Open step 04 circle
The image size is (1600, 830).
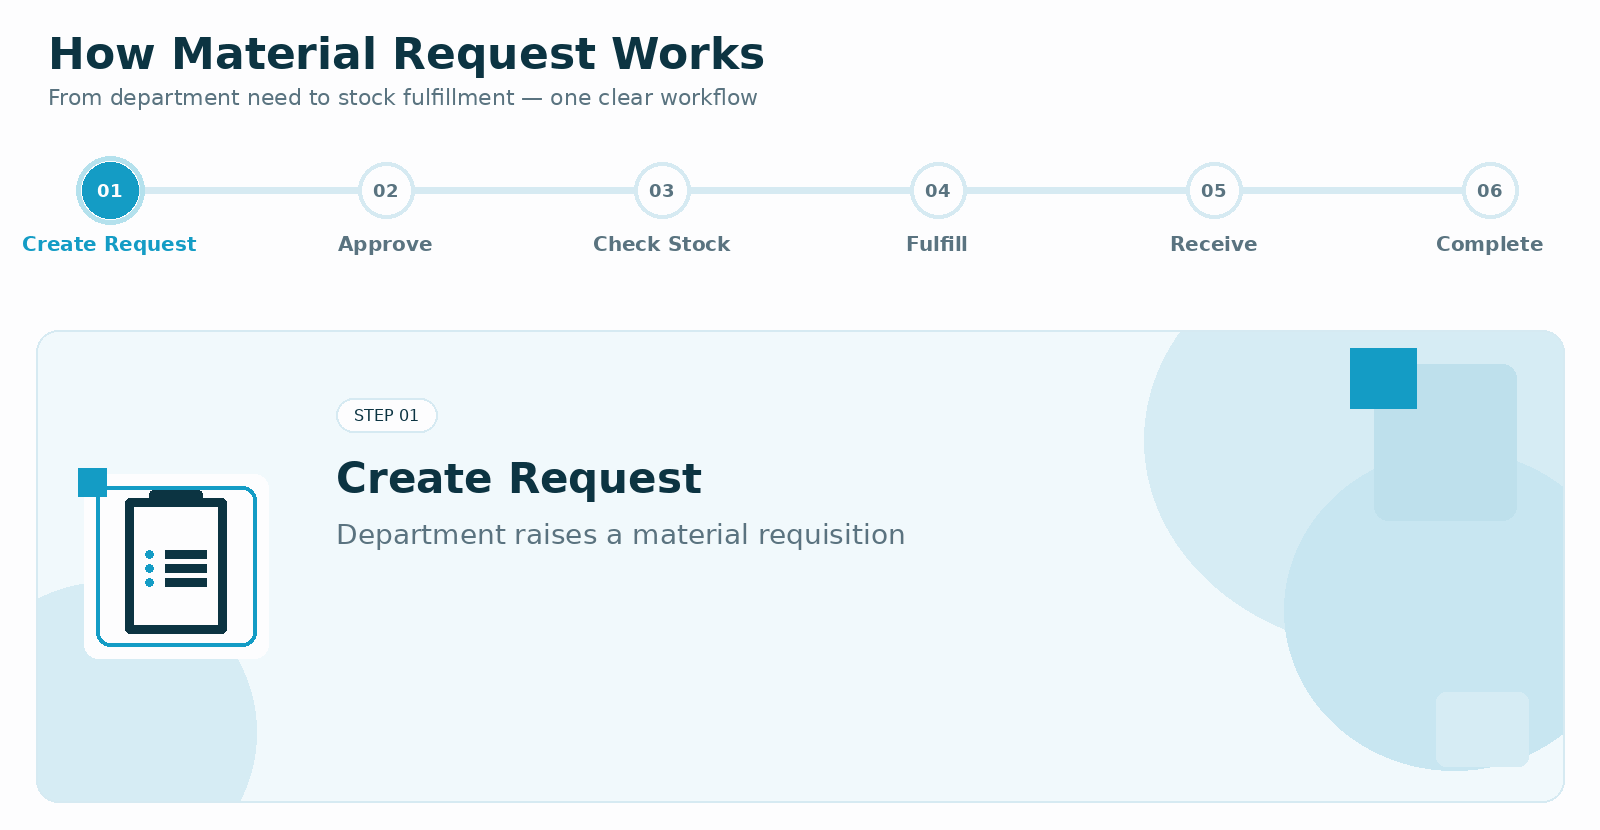(x=938, y=190)
